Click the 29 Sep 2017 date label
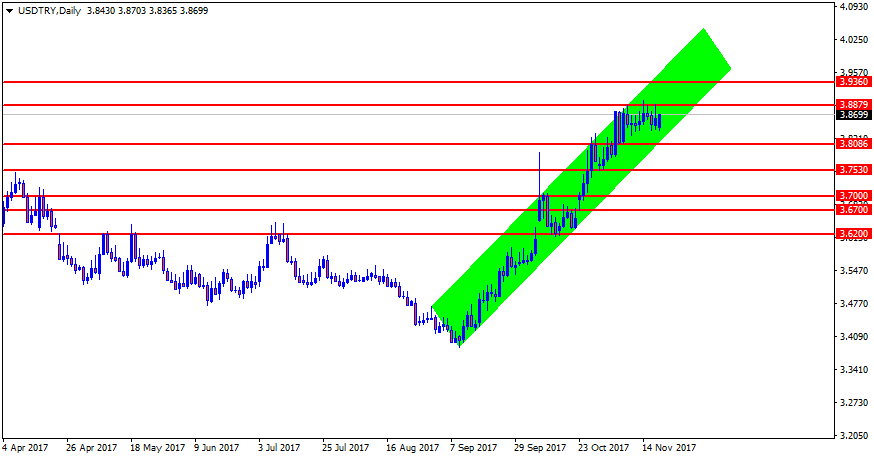This screenshot has height=459, width=874. 541,448
